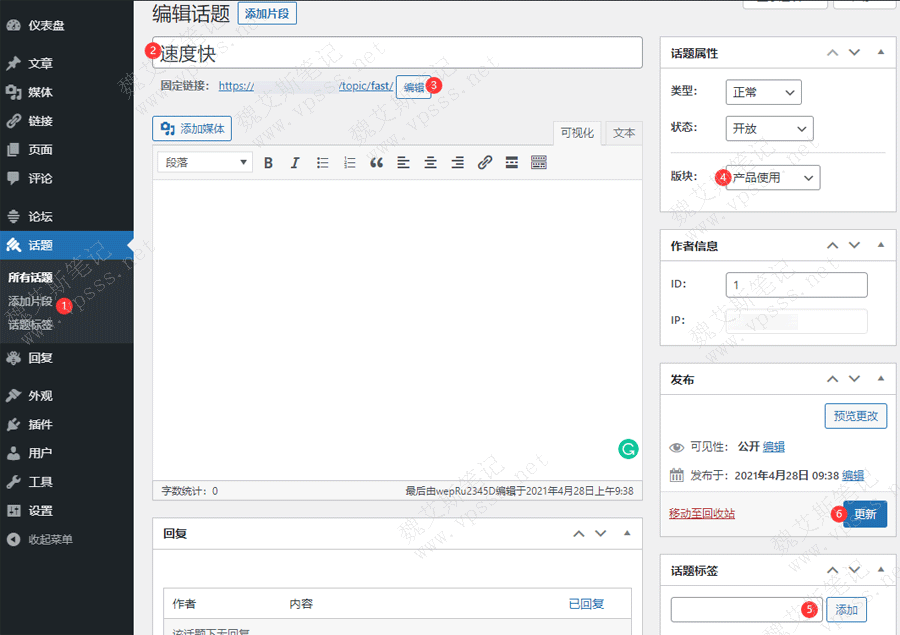This screenshot has height=635, width=900.
Task: Insert a numbered list
Action: point(350,163)
